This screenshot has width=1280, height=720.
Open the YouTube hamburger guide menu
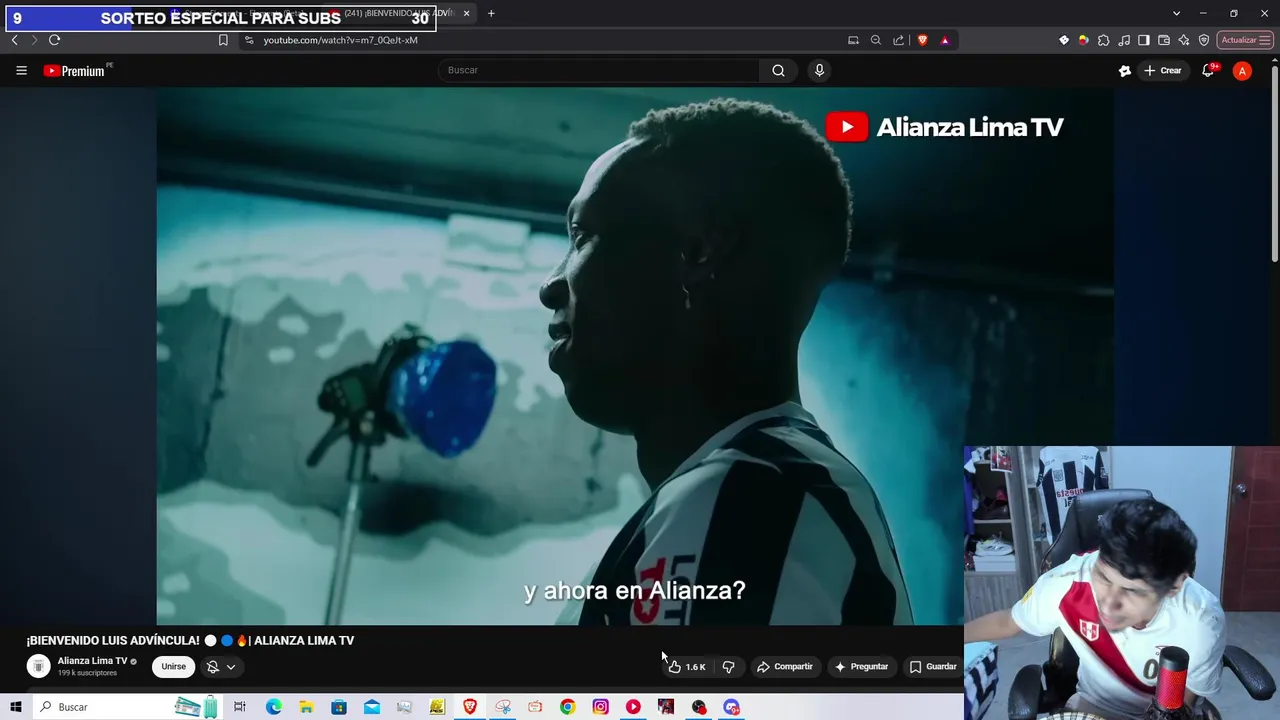coord(21,70)
